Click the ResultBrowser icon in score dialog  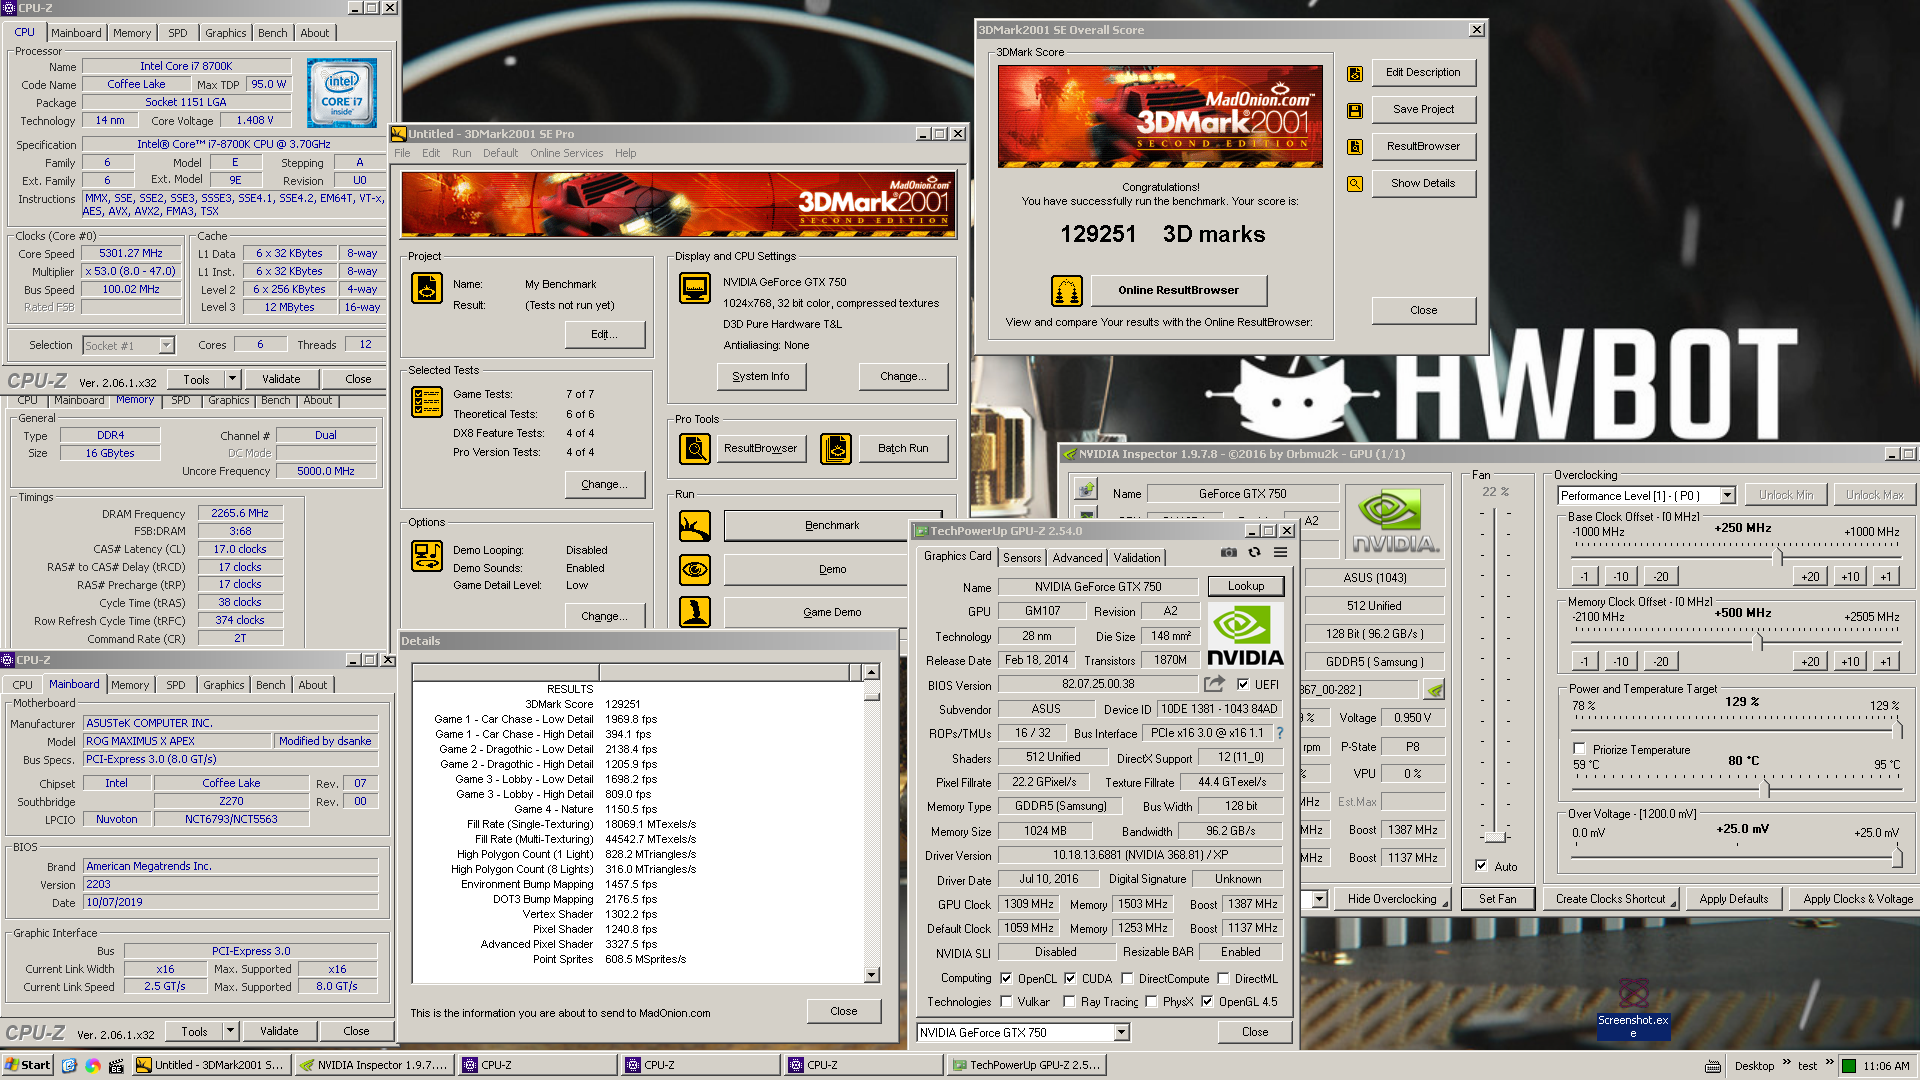(1355, 147)
